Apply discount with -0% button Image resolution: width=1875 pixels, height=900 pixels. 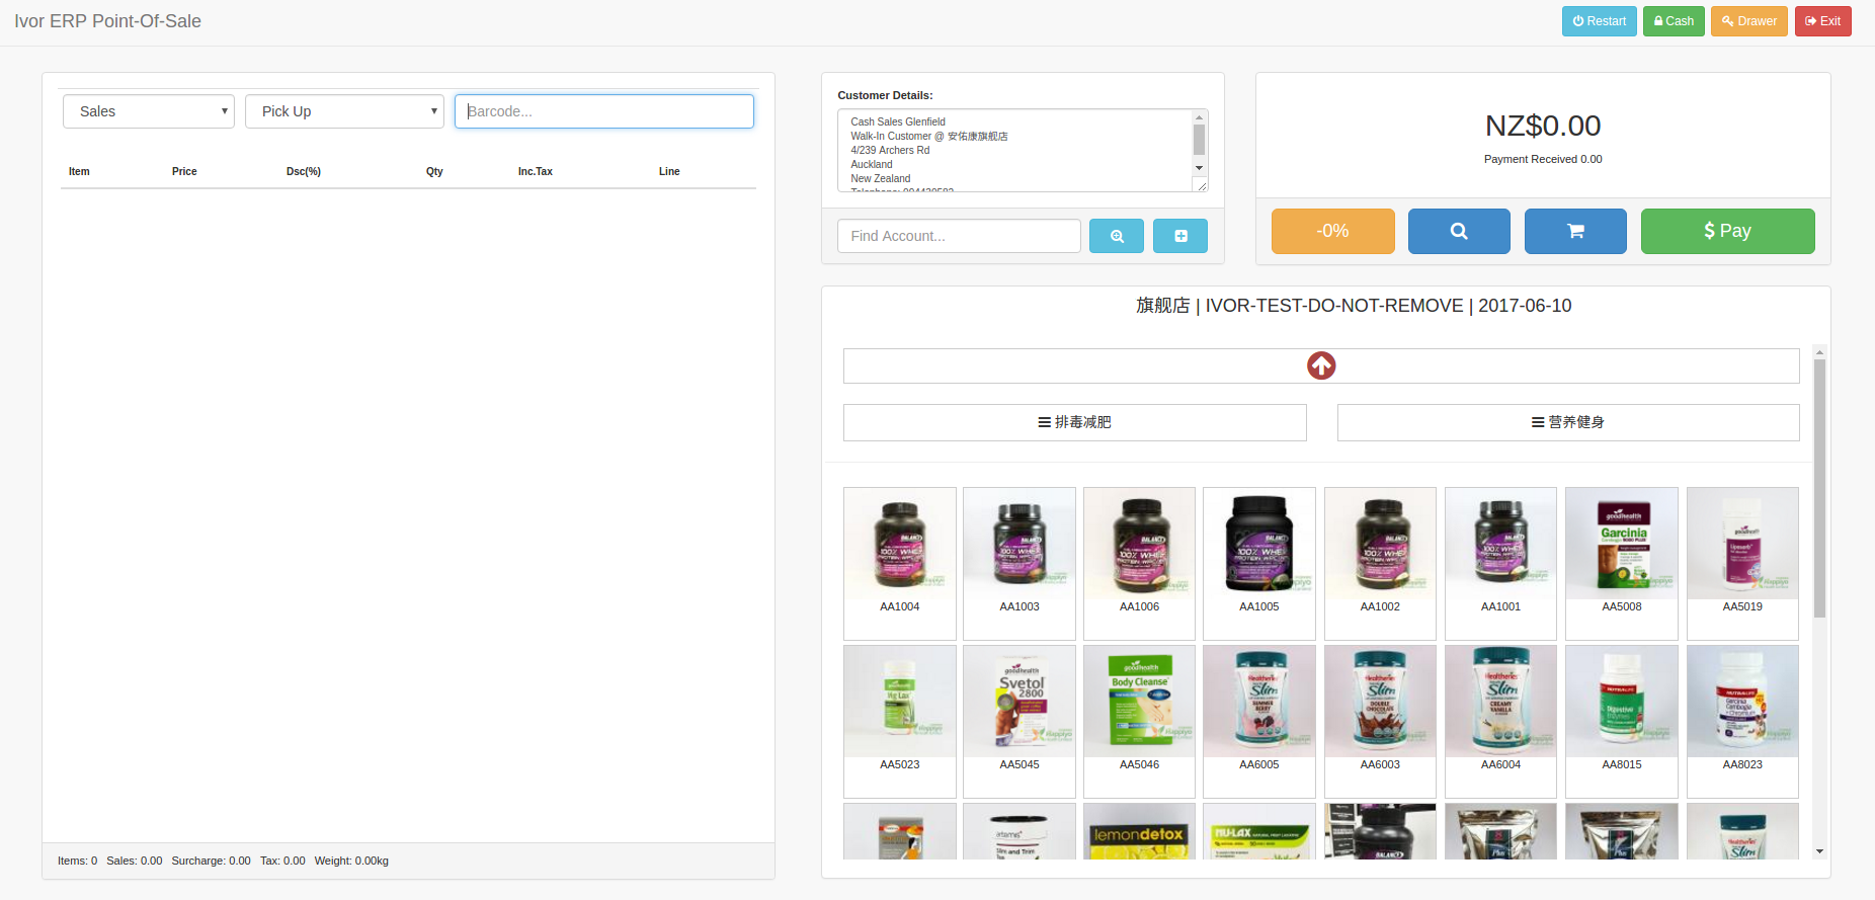pos(1332,231)
